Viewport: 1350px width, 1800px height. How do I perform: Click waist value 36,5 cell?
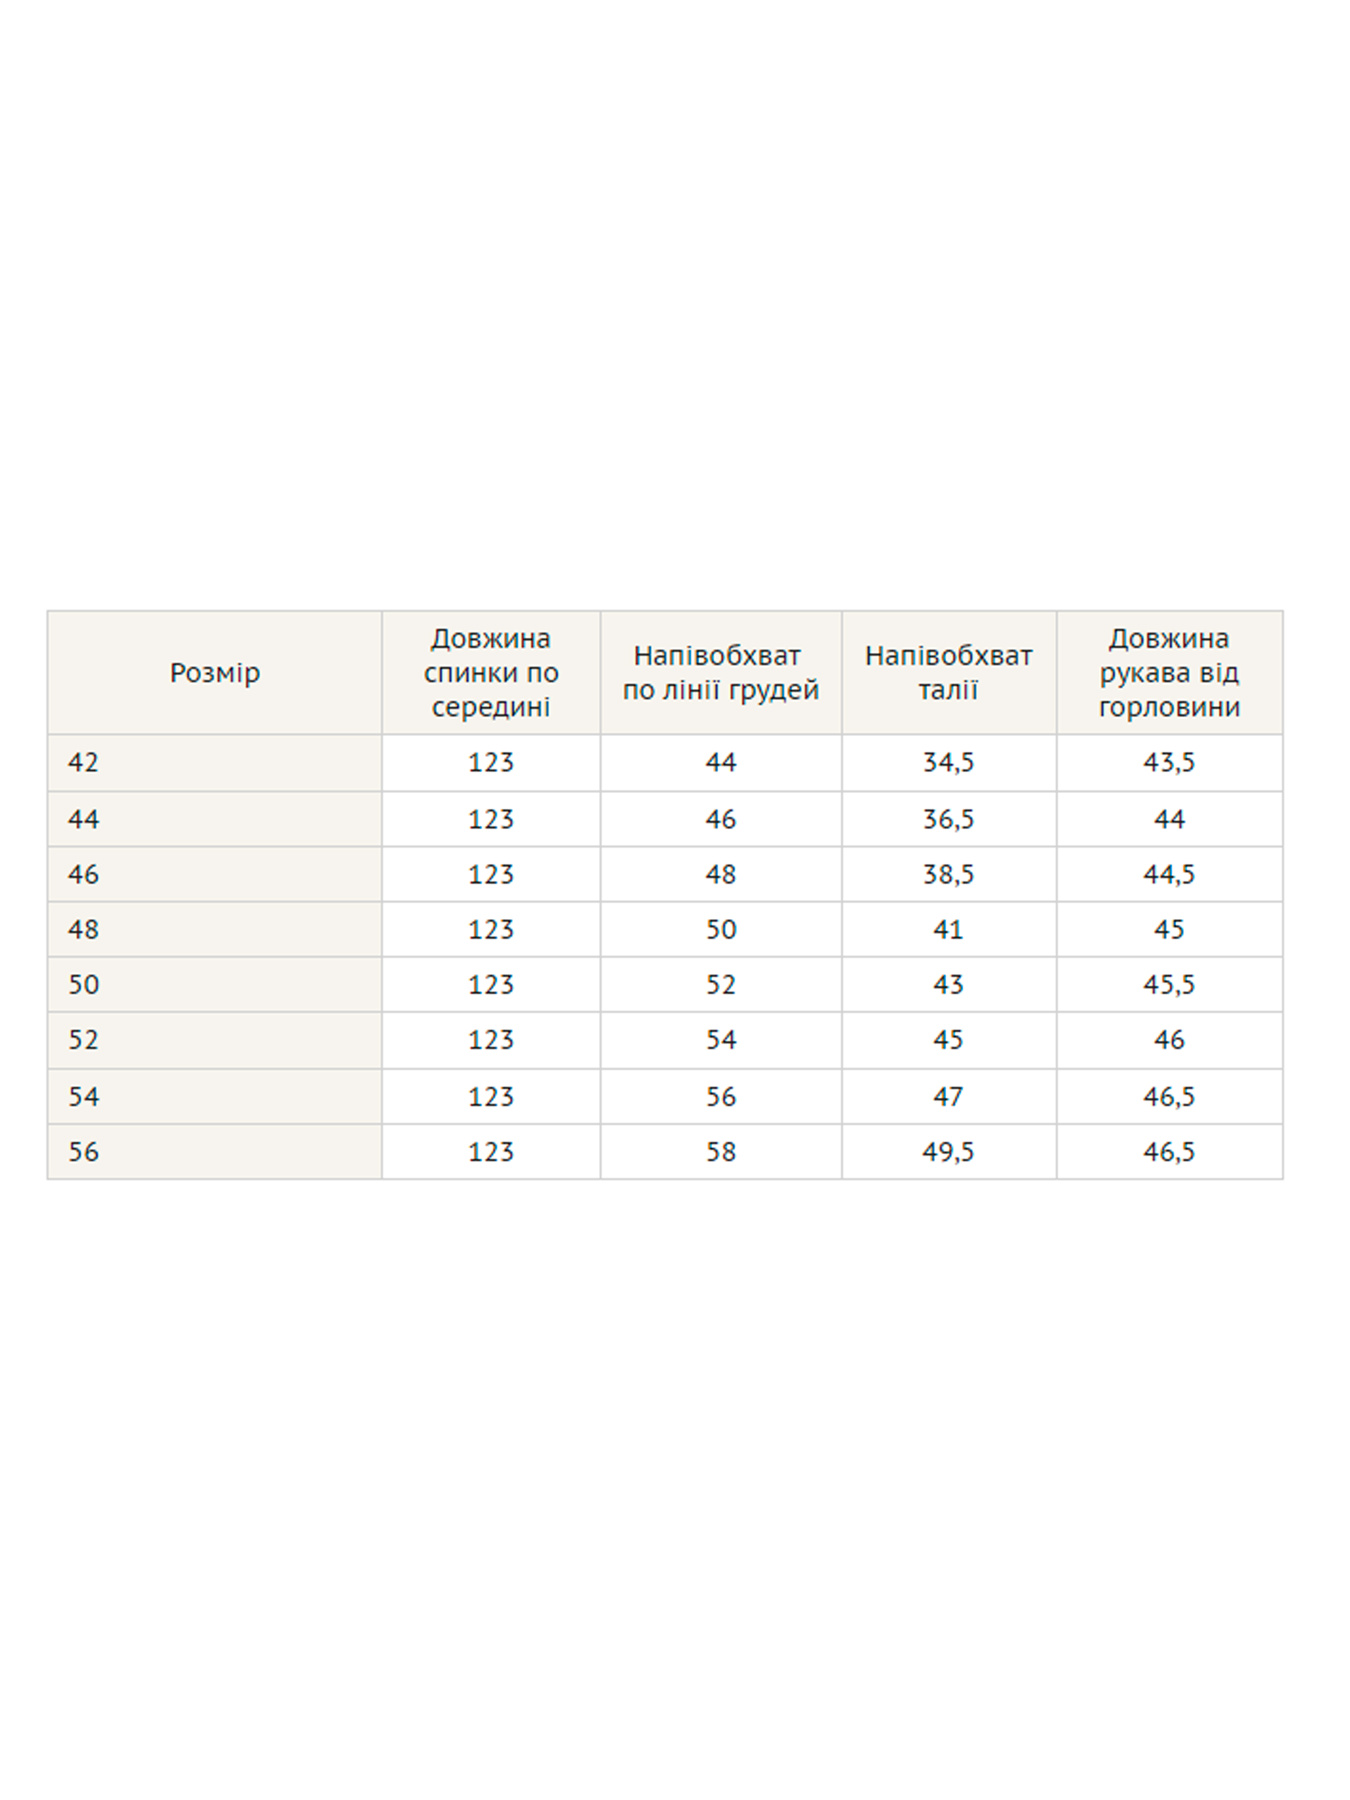point(948,820)
